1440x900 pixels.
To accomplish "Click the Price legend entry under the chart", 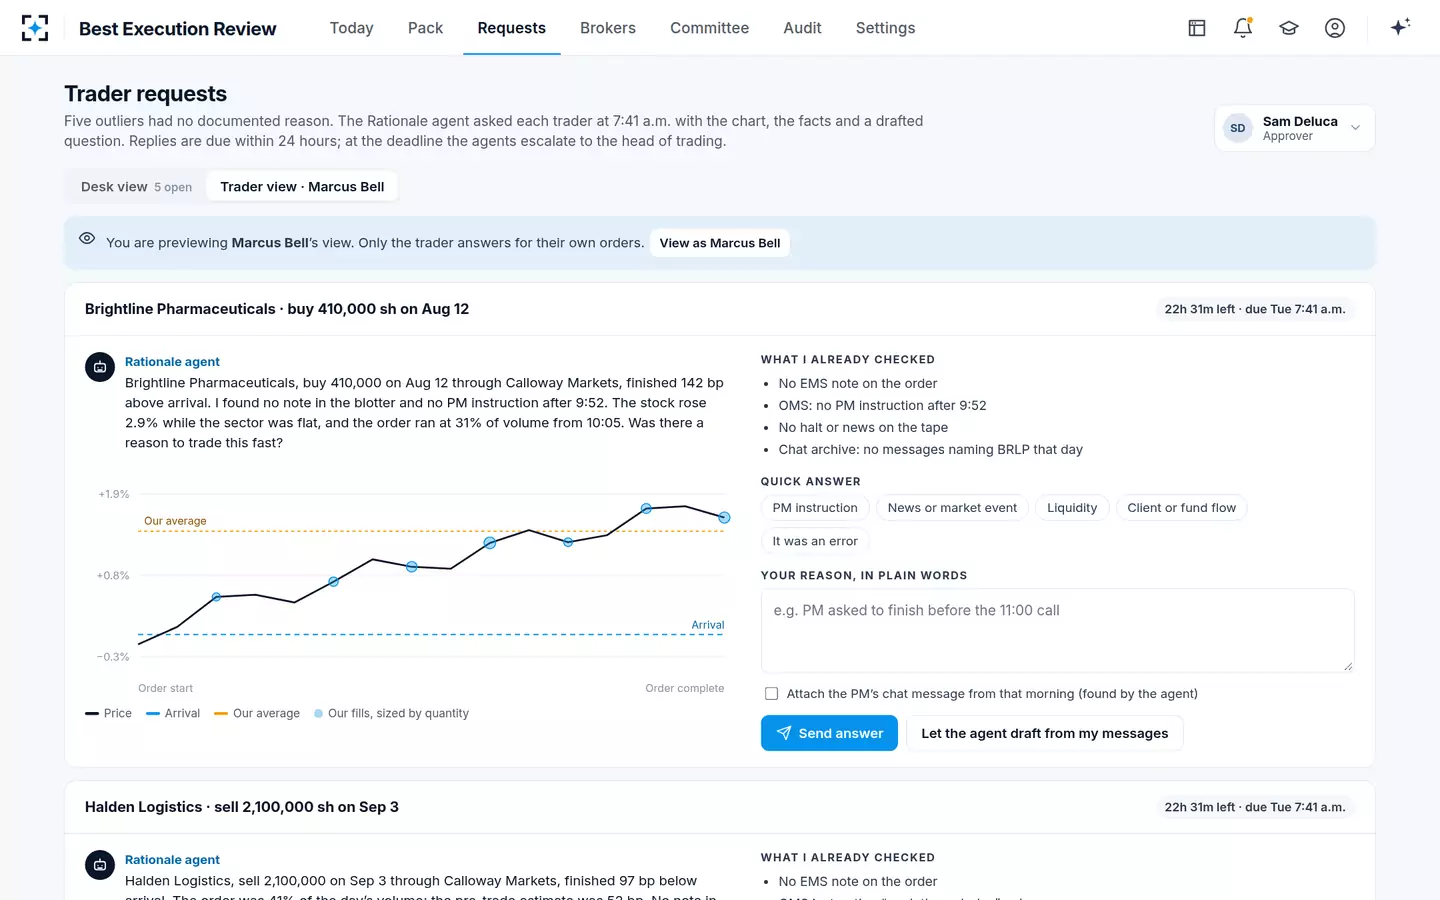I will [x=109, y=713].
